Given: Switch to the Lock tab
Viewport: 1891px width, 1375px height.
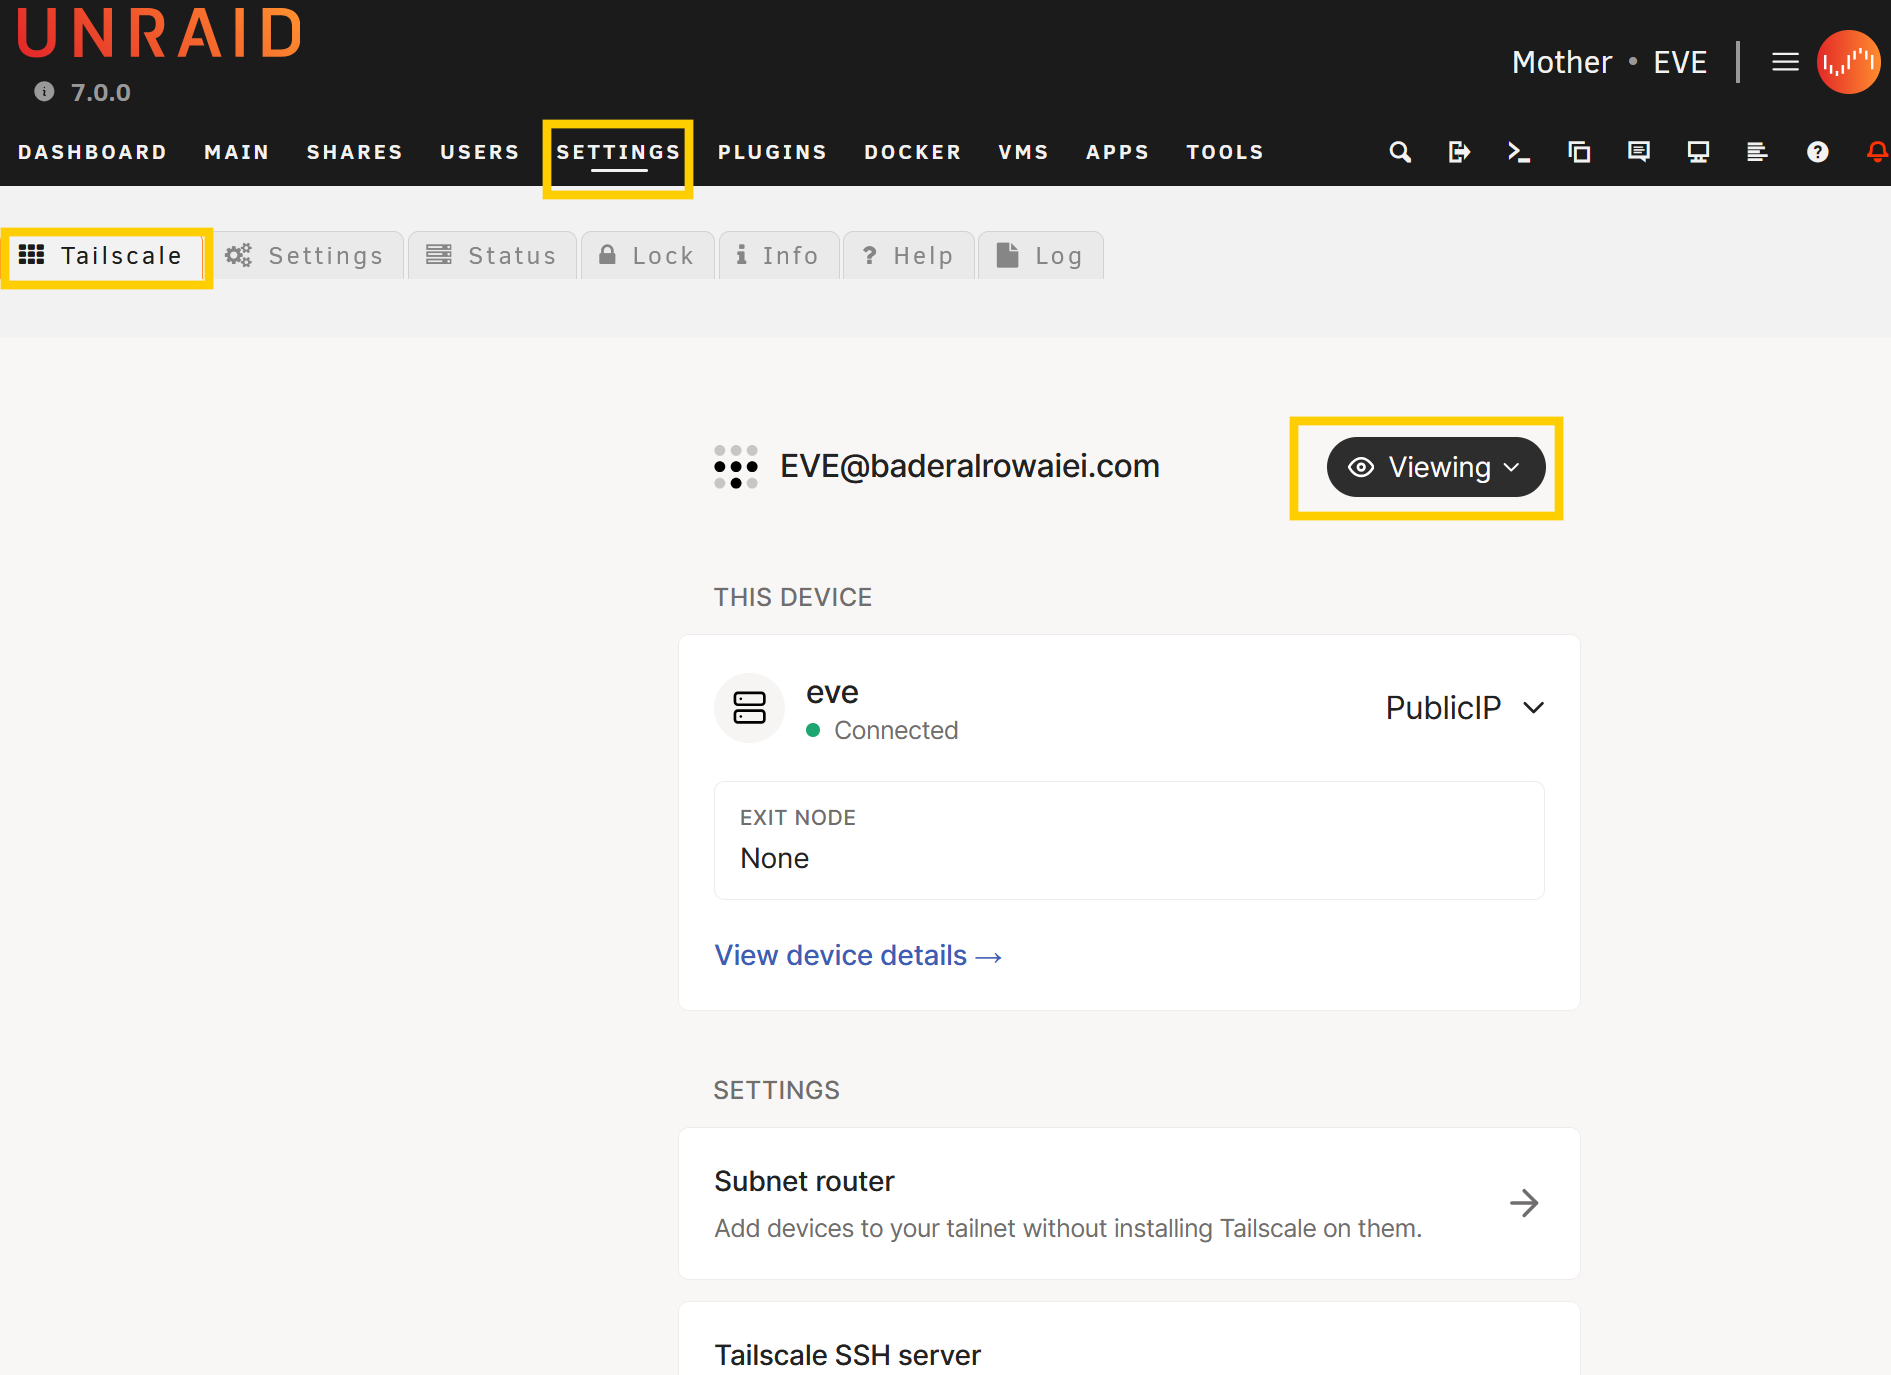Looking at the screenshot, I should pyautogui.click(x=647, y=256).
